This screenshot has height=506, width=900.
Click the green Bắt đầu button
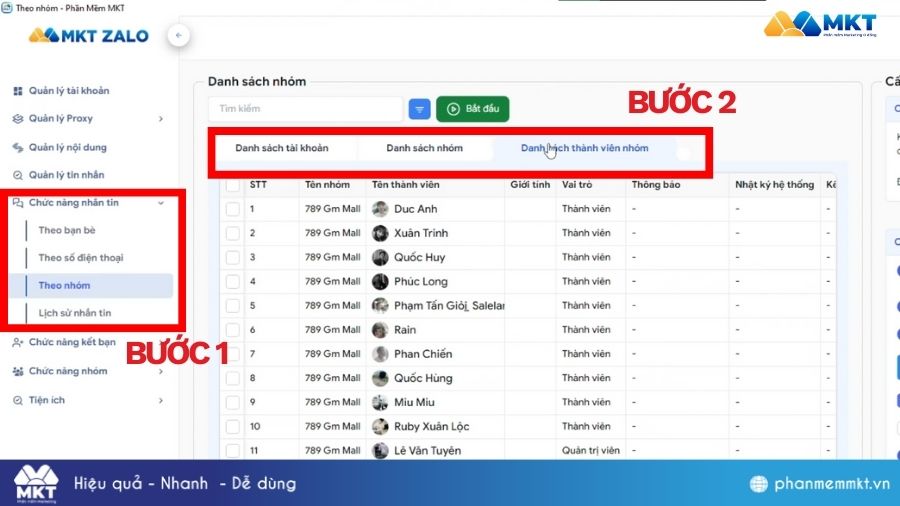tap(472, 109)
